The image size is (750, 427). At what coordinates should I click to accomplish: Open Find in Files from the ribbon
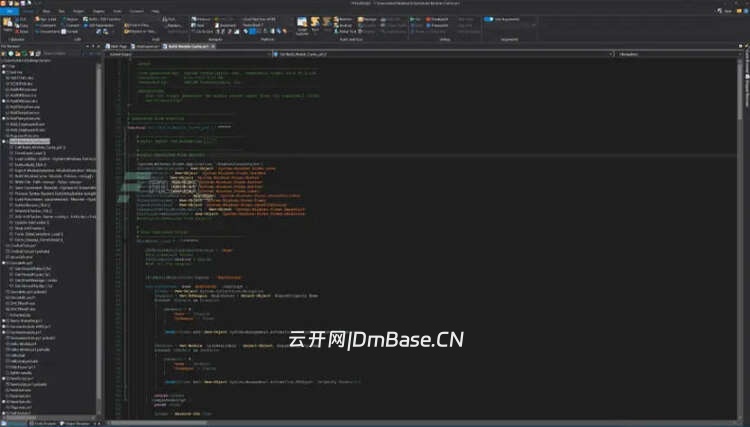(137, 25)
